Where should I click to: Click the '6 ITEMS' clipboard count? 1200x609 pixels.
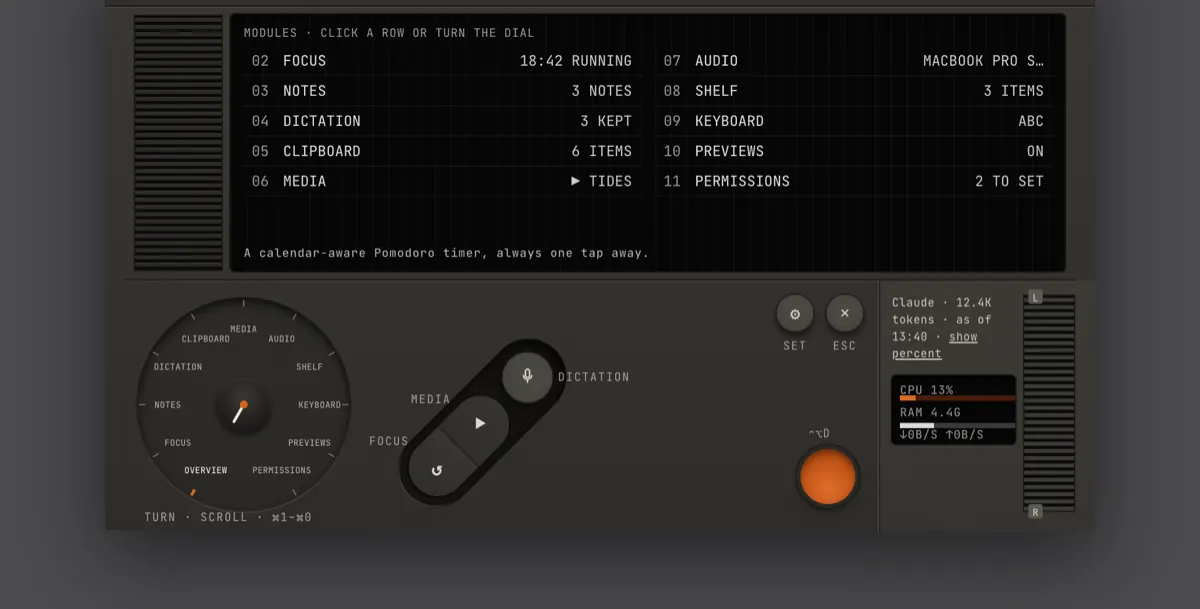[x=602, y=151]
